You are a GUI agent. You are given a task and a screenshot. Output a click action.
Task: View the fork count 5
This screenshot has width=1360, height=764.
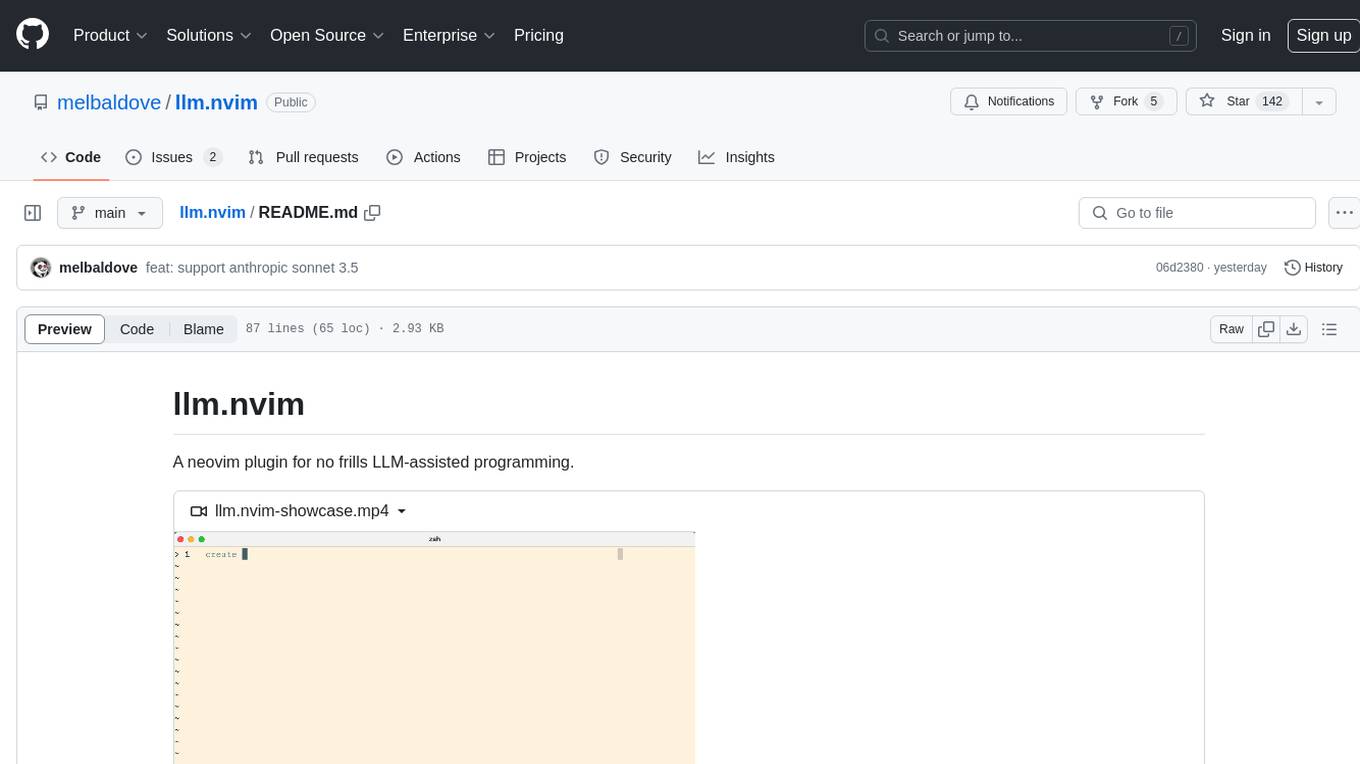click(x=1153, y=102)
